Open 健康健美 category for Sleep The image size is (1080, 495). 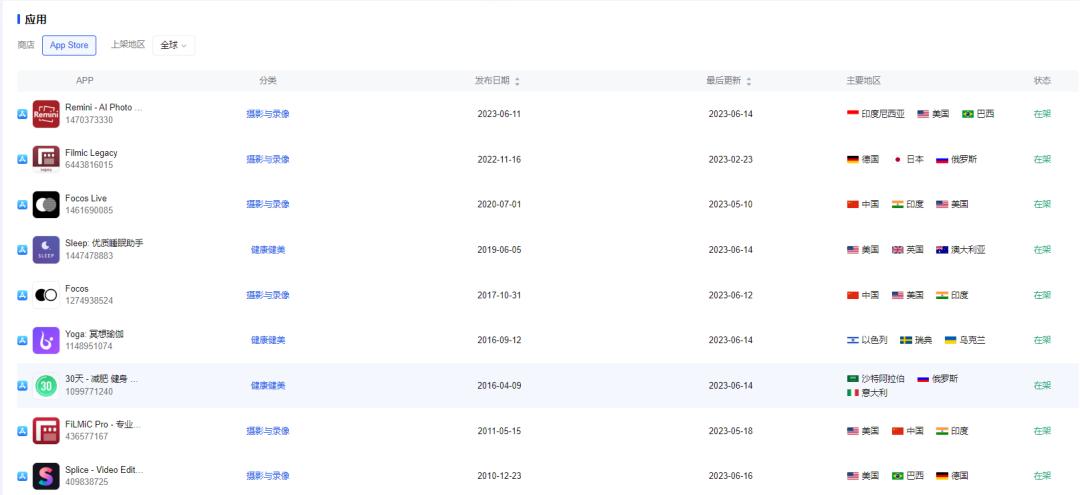[268, 250]
